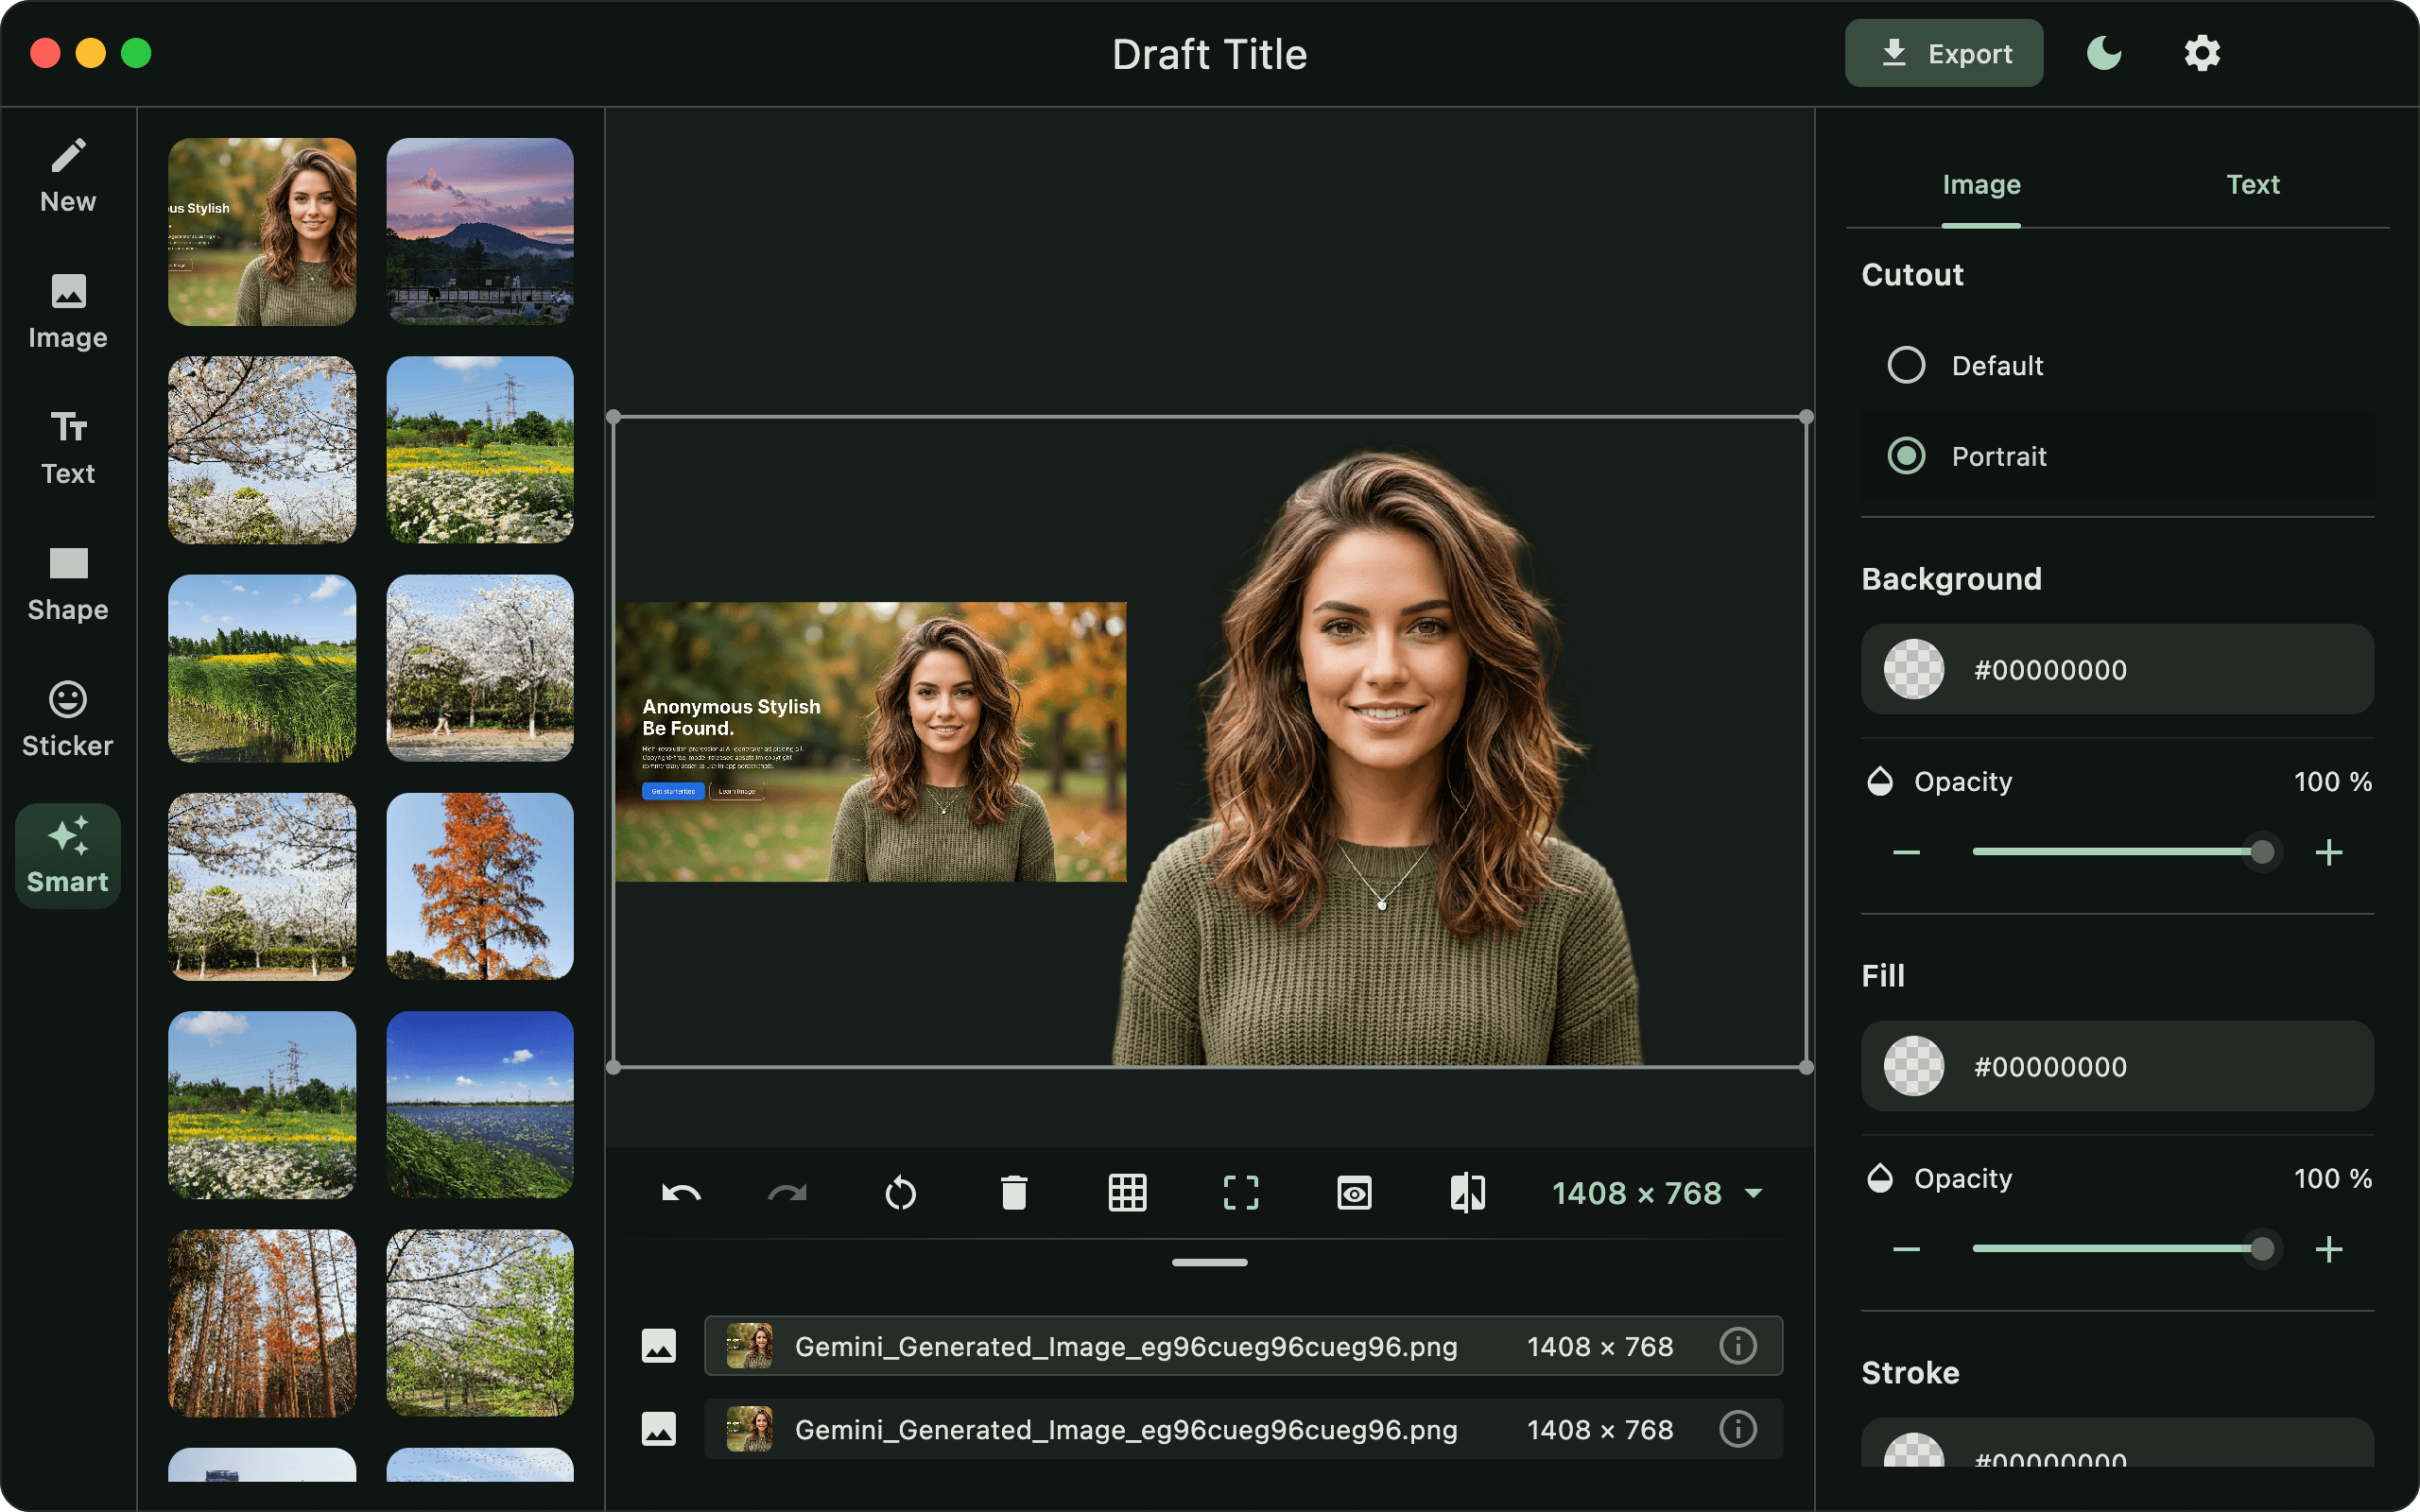Click the Background hex value #00000000
The width and height of the screenshot is (2420, 1512).
(2050, 670)
